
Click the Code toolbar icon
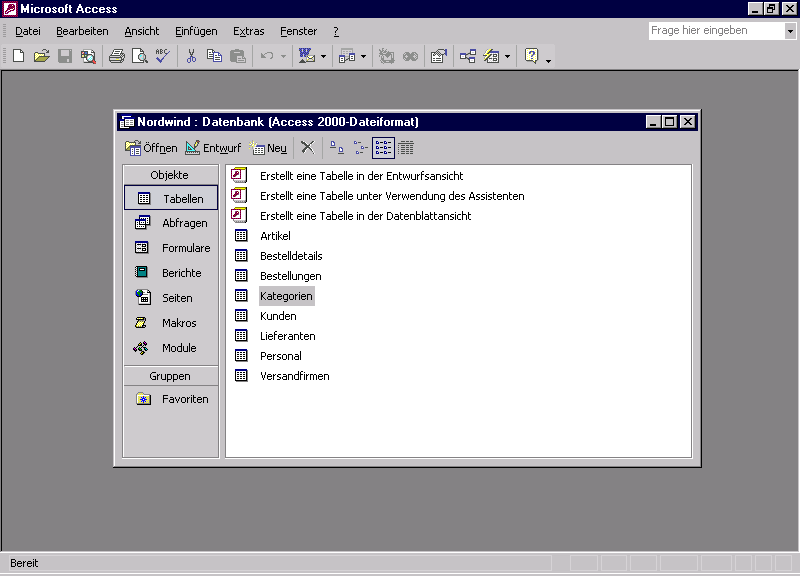[x=387, y=56]
